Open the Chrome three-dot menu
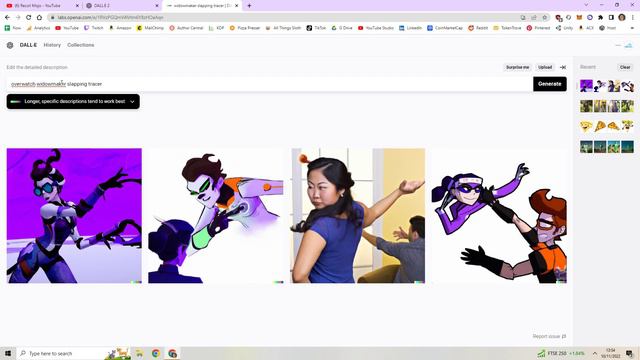640x360 pixels. point(632,18)
